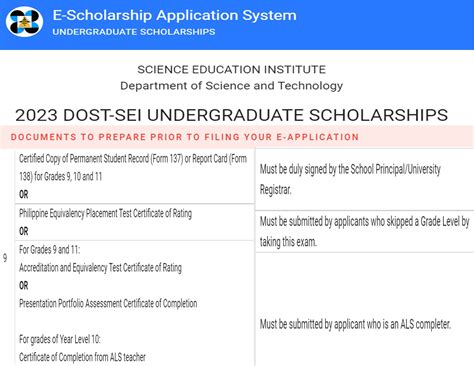Screen dimensions: 474x366
Task: Click the first OR under Form 138
Action: coord(24,194)
